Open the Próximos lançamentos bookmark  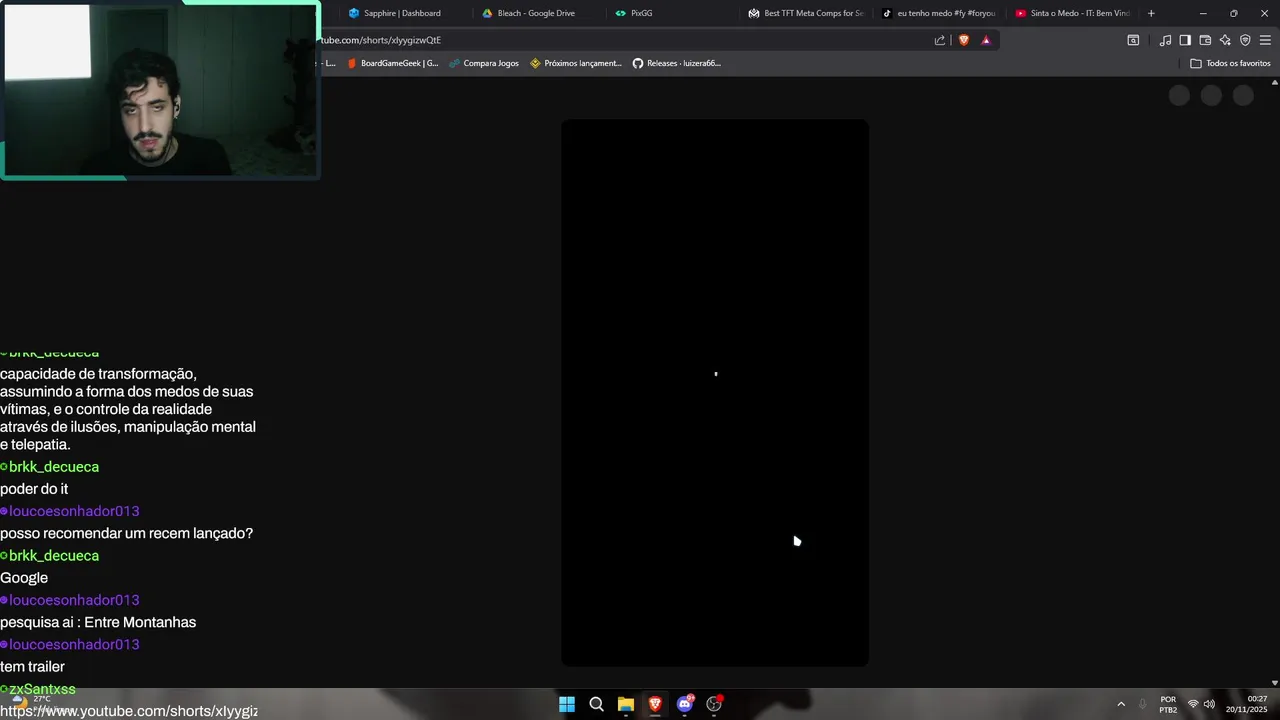(576, 63)
